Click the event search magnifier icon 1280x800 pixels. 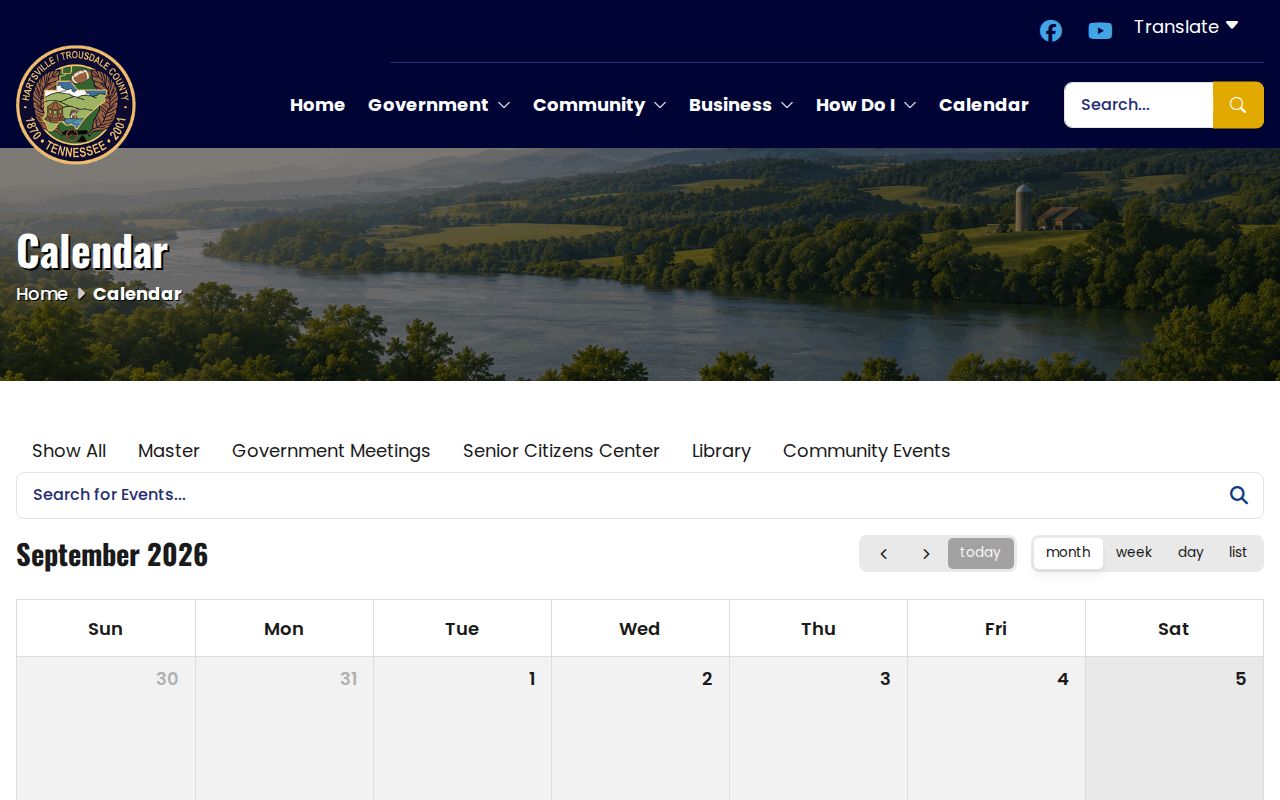click(1239, 495)
